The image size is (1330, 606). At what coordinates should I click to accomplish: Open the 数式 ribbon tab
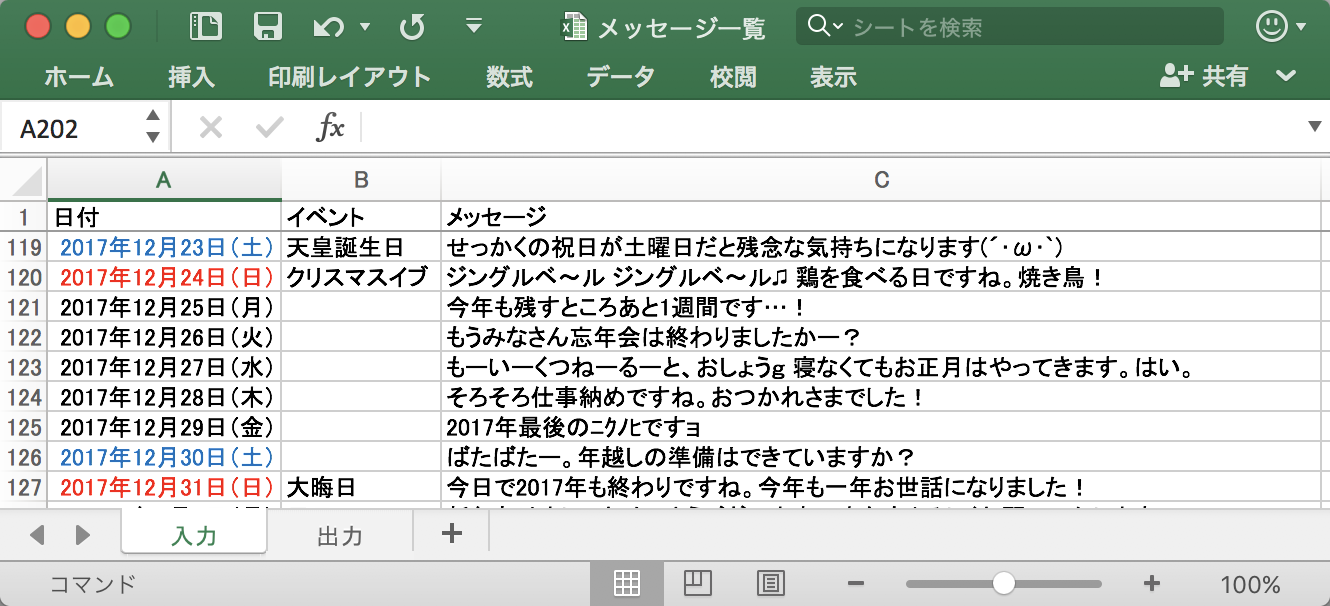point(509,77)
